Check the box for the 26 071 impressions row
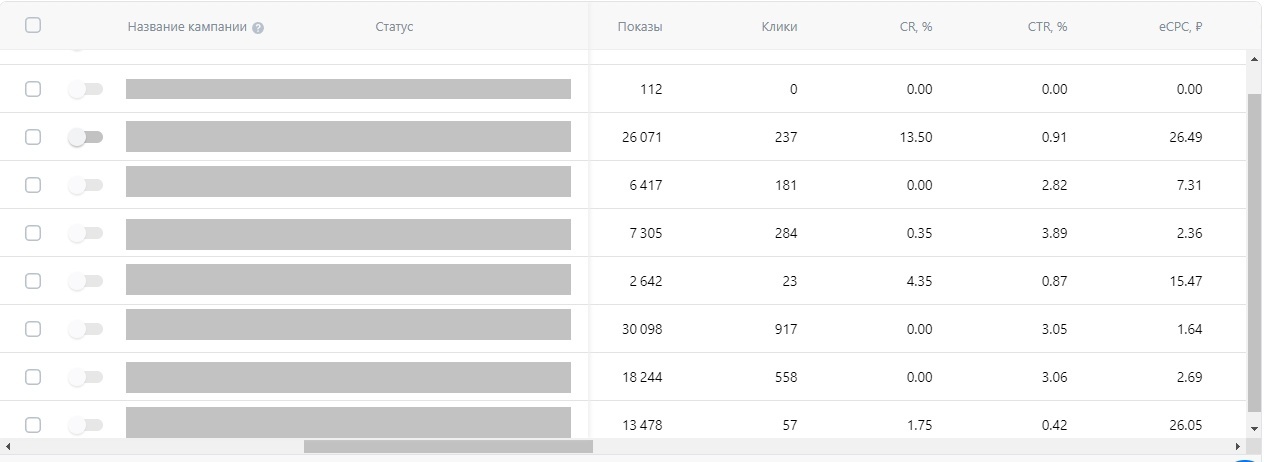This screenshot has height=462, width=1264. point(33,137)
